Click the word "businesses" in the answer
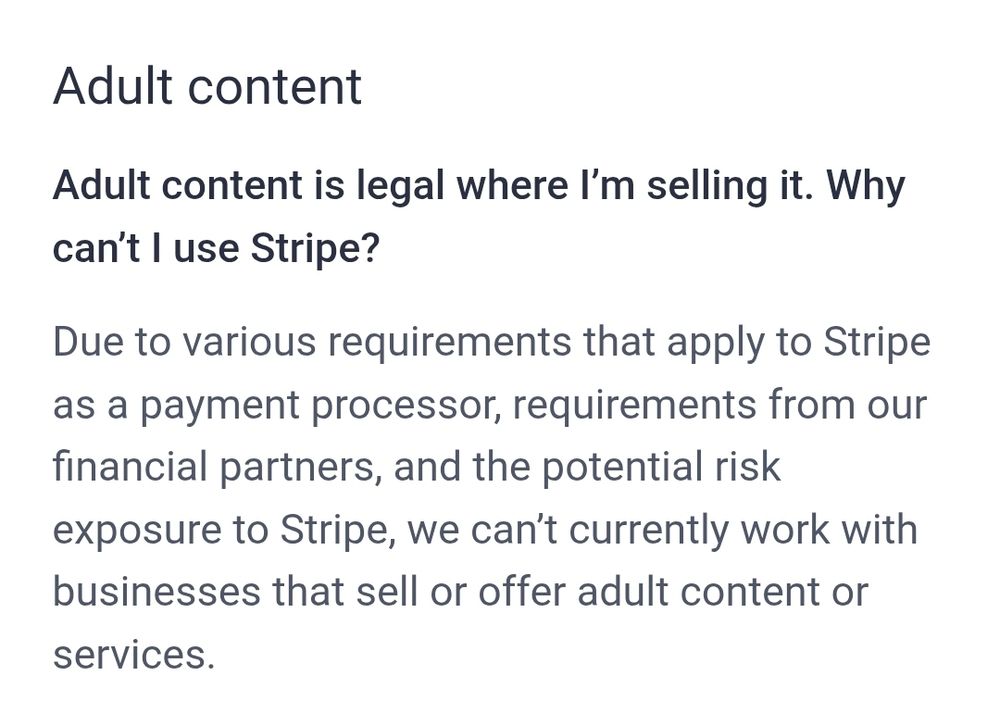Image resolution: width=1000 pixels, height=726 pixels. [x=157, y=591]
